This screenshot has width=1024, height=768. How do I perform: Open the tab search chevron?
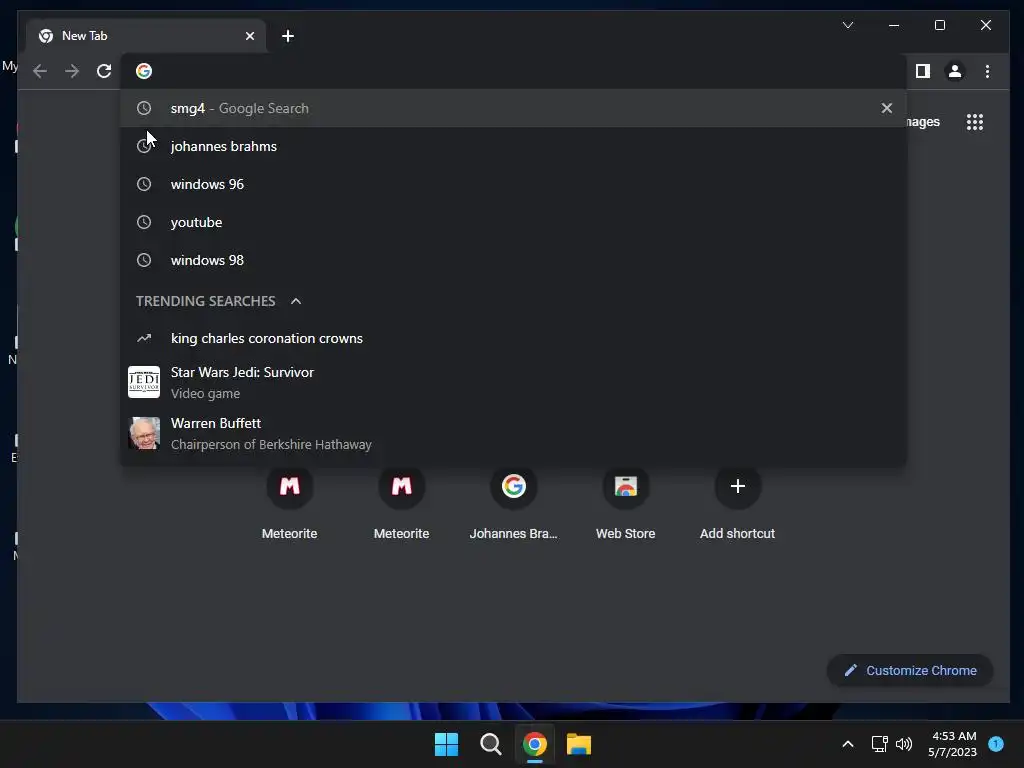click(848, 25)
